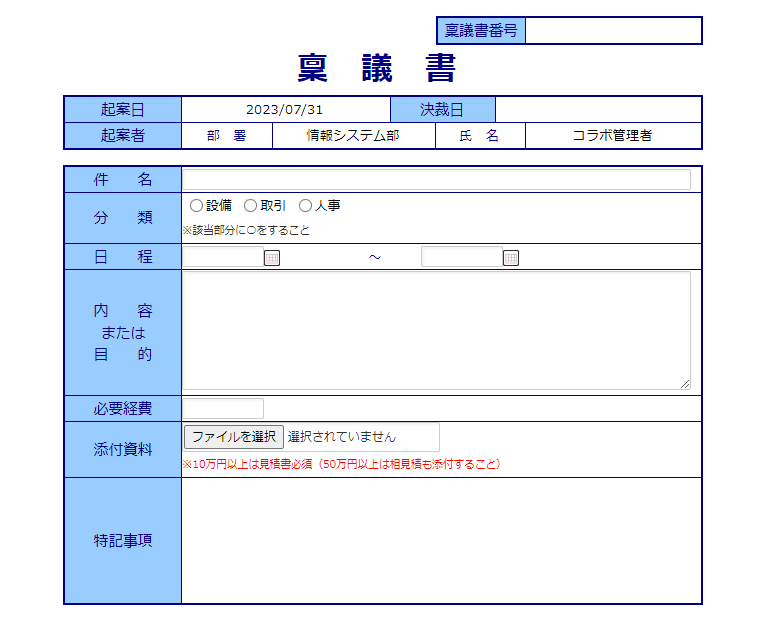Click the コラボ管理者 name cell
Image resolution: width=765 pixels, height=622 pixels.
[612, 136]
